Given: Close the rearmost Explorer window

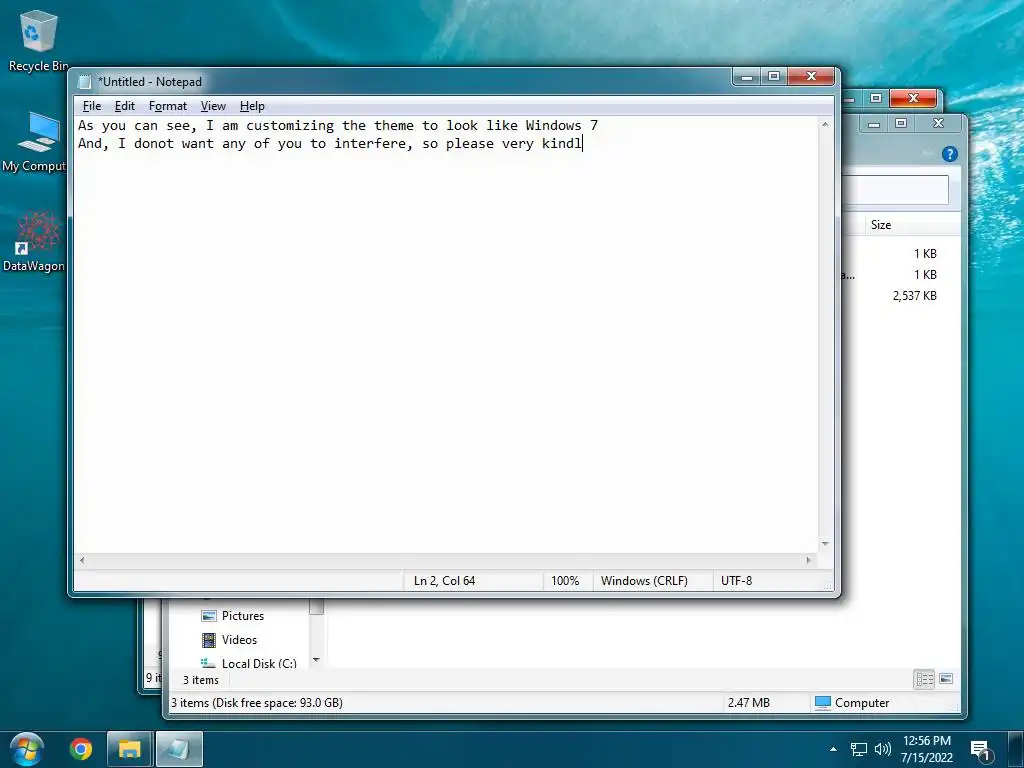Looking at the screenshot, I should click(913, 99).
